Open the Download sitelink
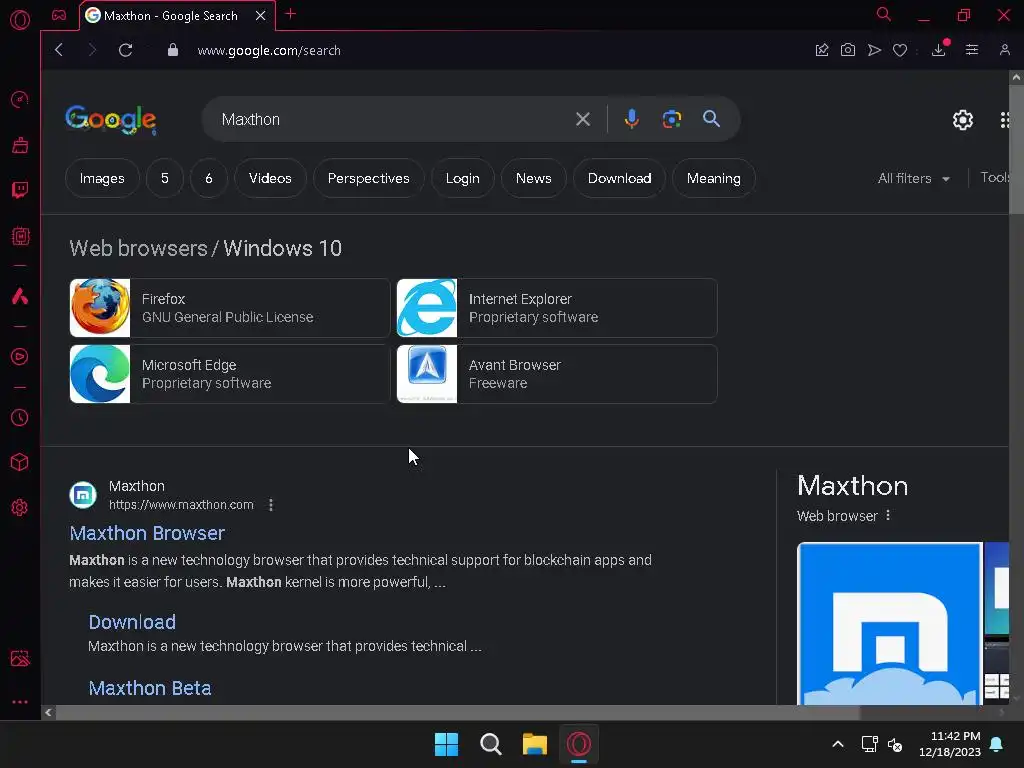Screen dimensions: 1024x768 pyautogui.click(x=132, y=622)
